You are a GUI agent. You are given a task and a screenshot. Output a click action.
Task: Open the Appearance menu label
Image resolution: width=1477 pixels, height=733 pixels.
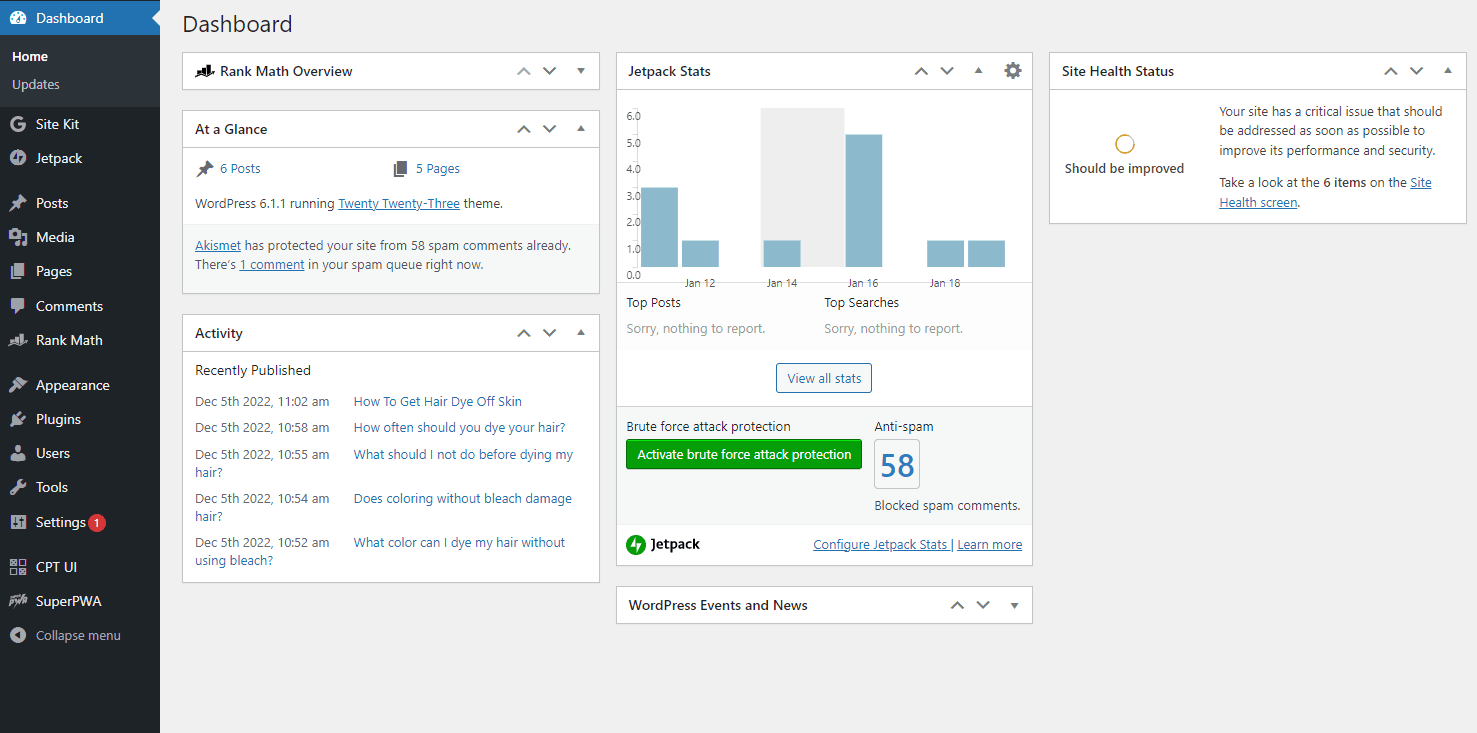(x=73, y=385)
